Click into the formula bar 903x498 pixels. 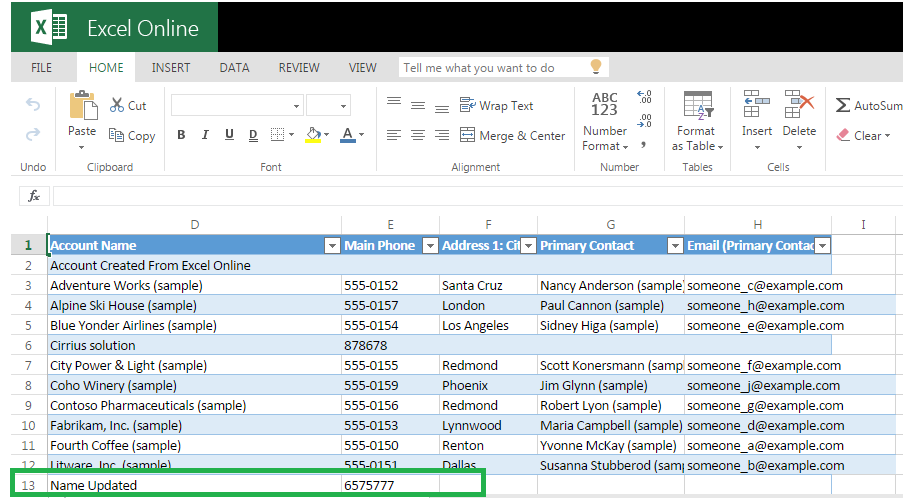click(478, 196)
